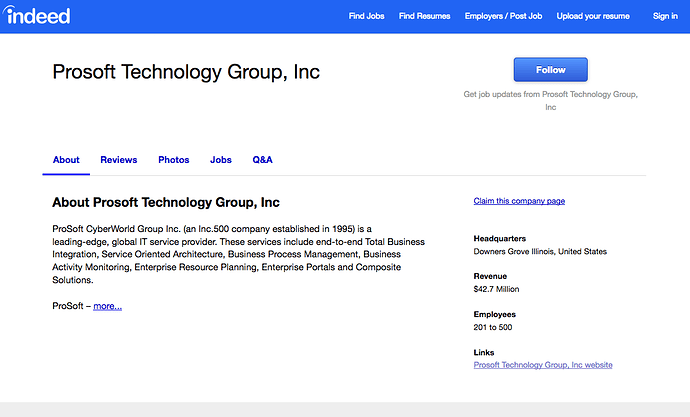This screenshot has height=417, width=690.
Task: Click the Downers Grove Illinois headquarters text
Action: [540, 252]
